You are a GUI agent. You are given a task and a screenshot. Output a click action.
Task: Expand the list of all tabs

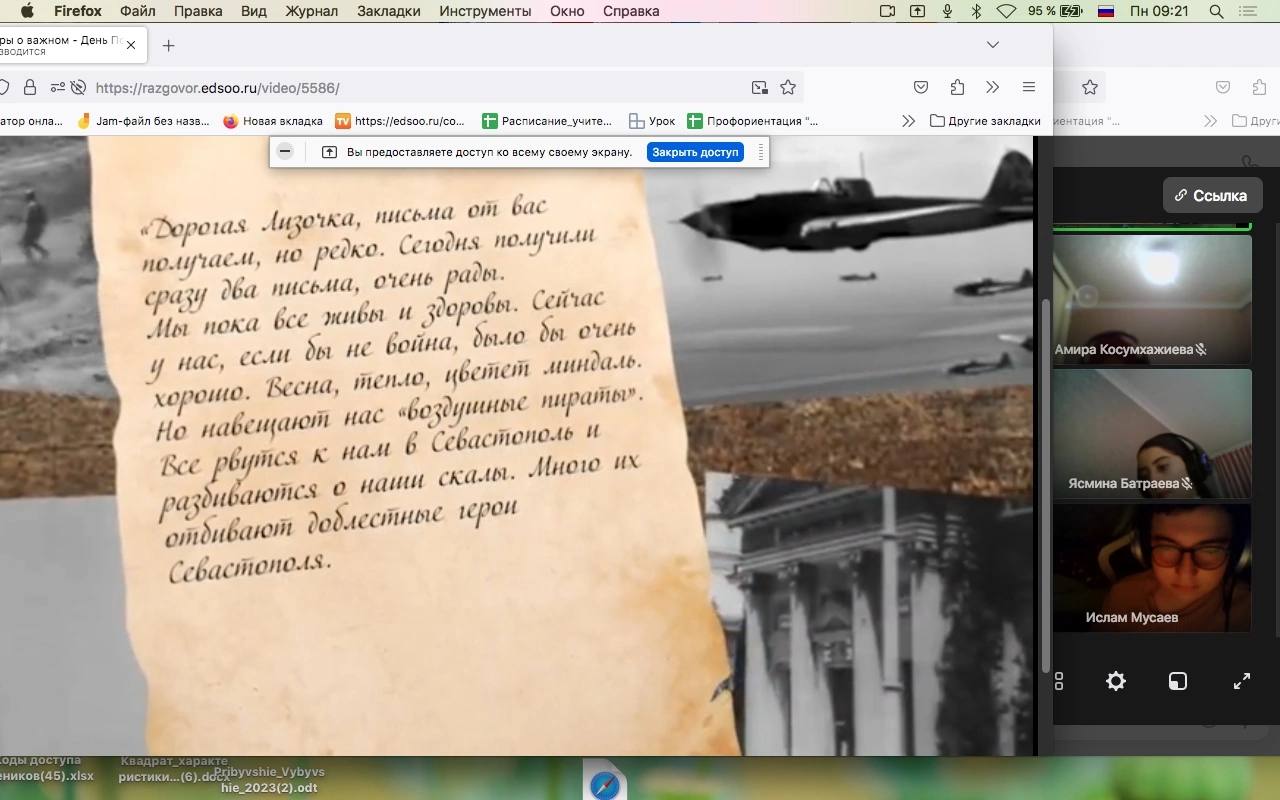pyautogui.click(x=992, y=44)
